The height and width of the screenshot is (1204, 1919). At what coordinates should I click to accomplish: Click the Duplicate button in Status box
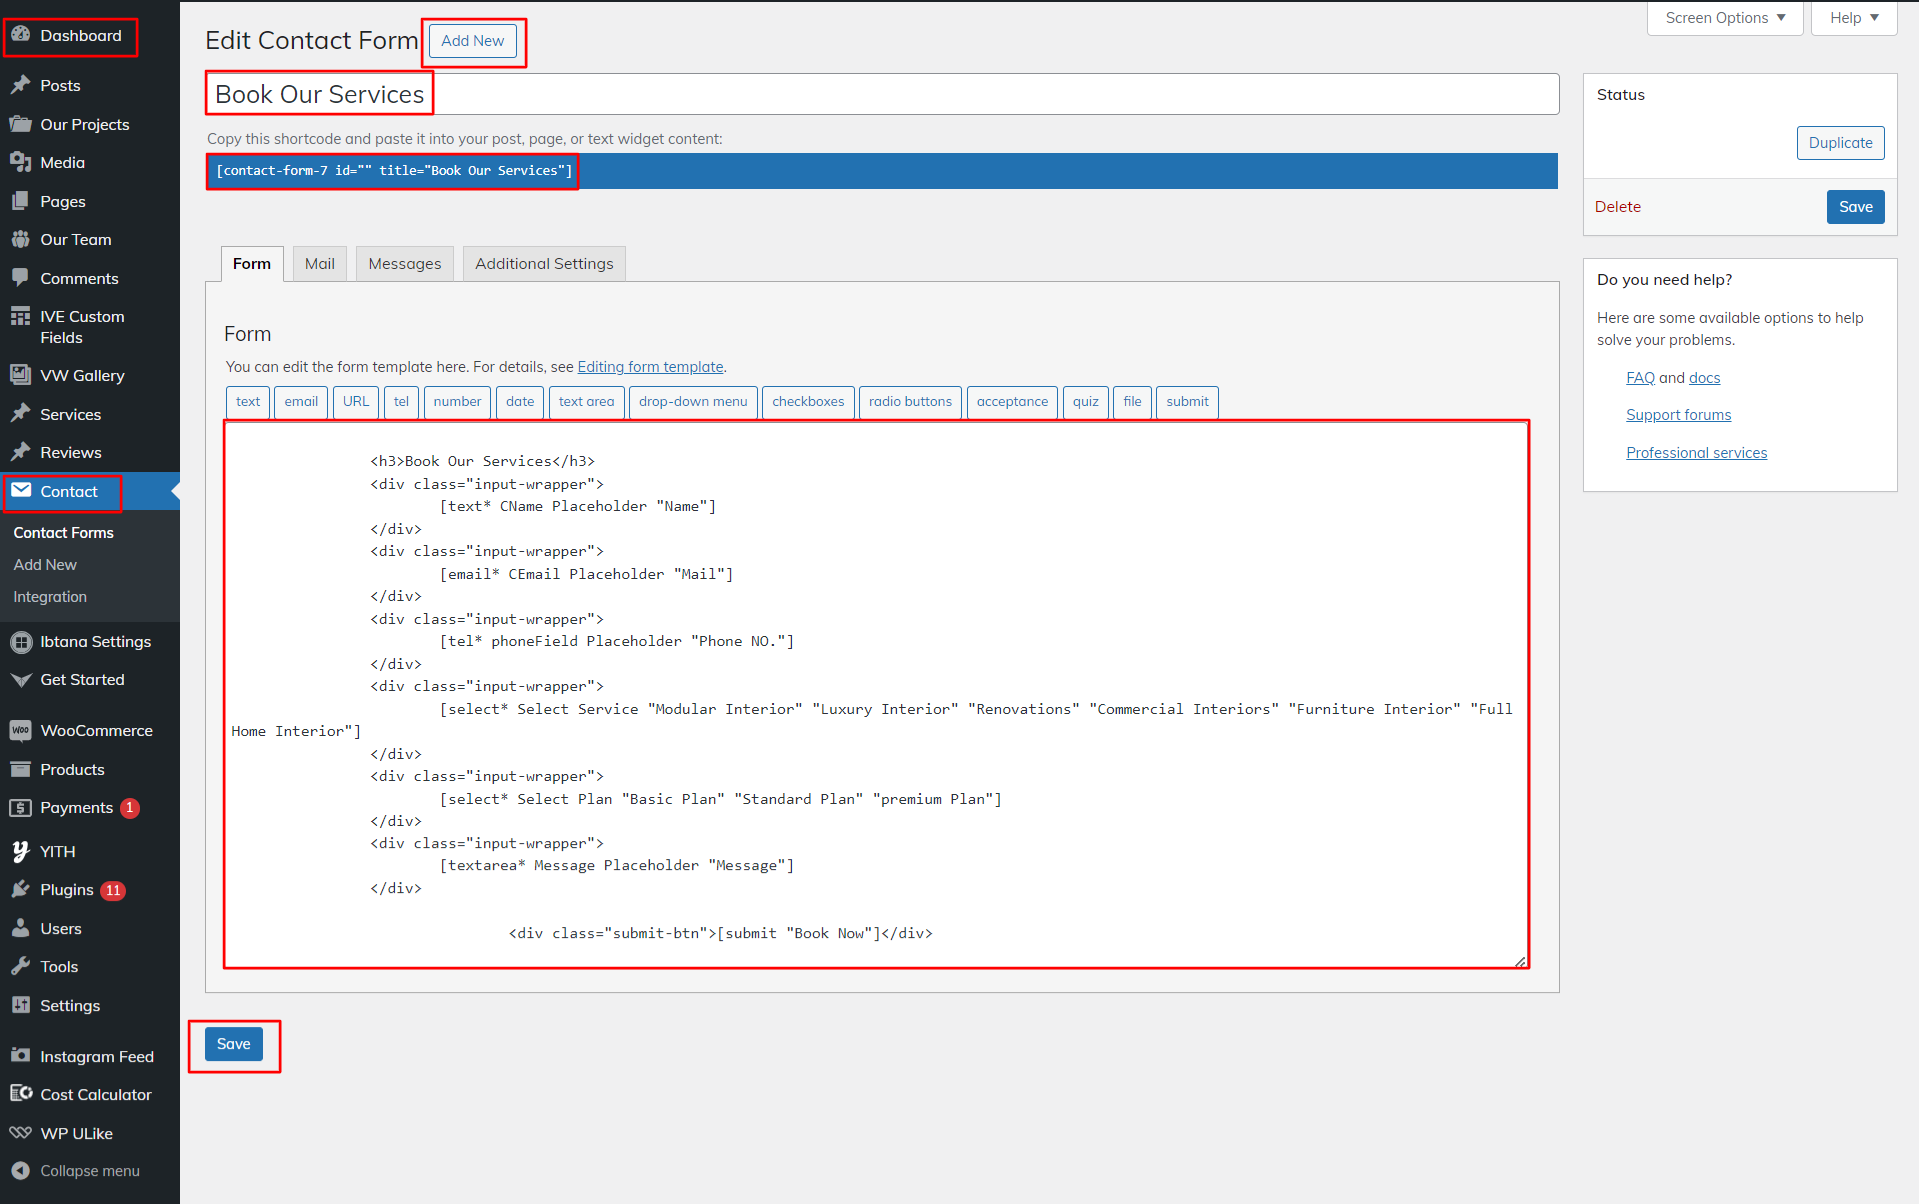1839,143
